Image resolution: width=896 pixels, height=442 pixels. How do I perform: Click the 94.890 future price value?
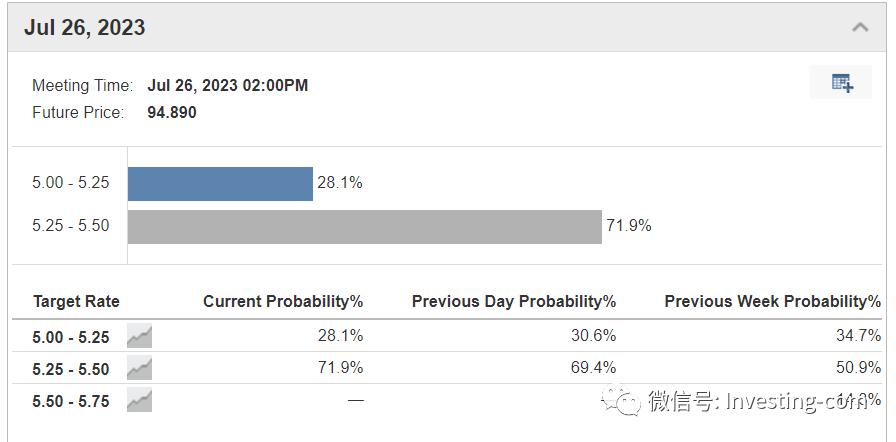[172, 112]
